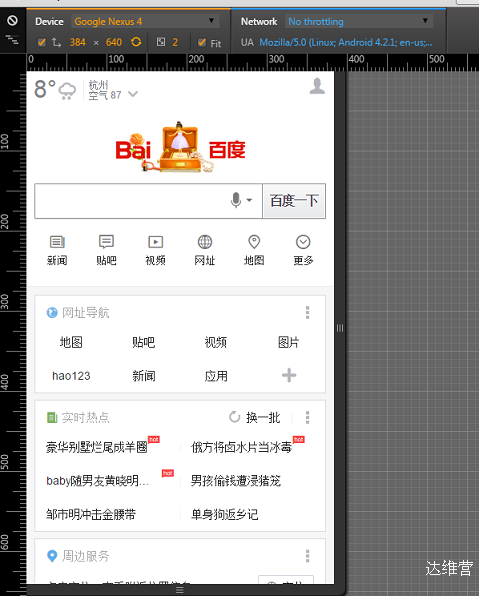This screenshot has width=479, height=596.
Task: Click the add site plus icon
Action: 289,376
